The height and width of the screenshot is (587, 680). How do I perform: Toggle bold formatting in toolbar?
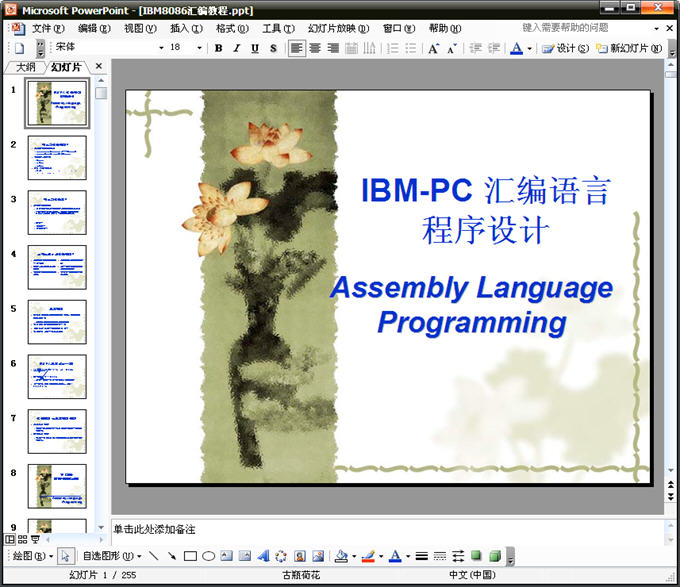click(218, 48)
